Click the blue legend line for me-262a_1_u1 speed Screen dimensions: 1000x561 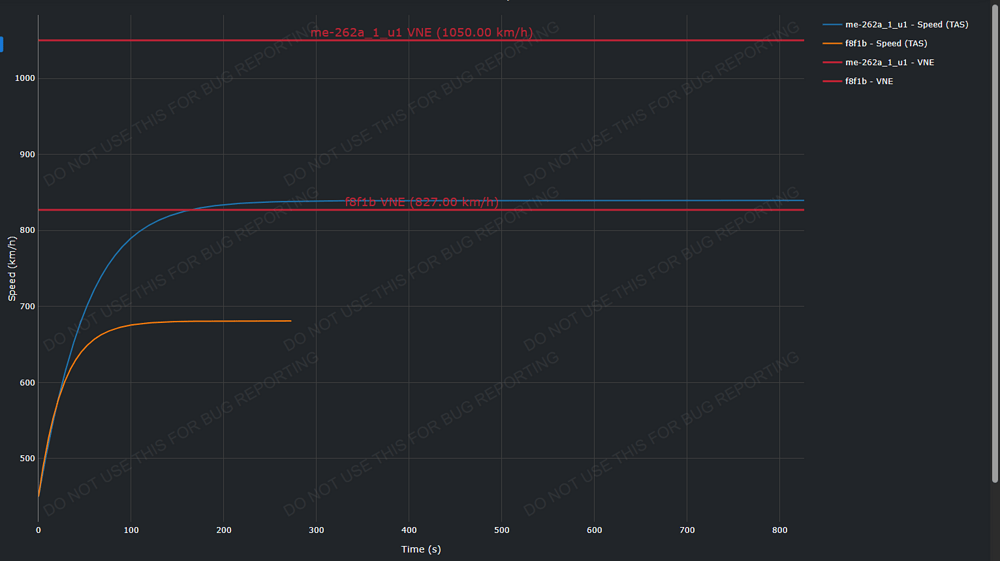[x=832, y=24]
